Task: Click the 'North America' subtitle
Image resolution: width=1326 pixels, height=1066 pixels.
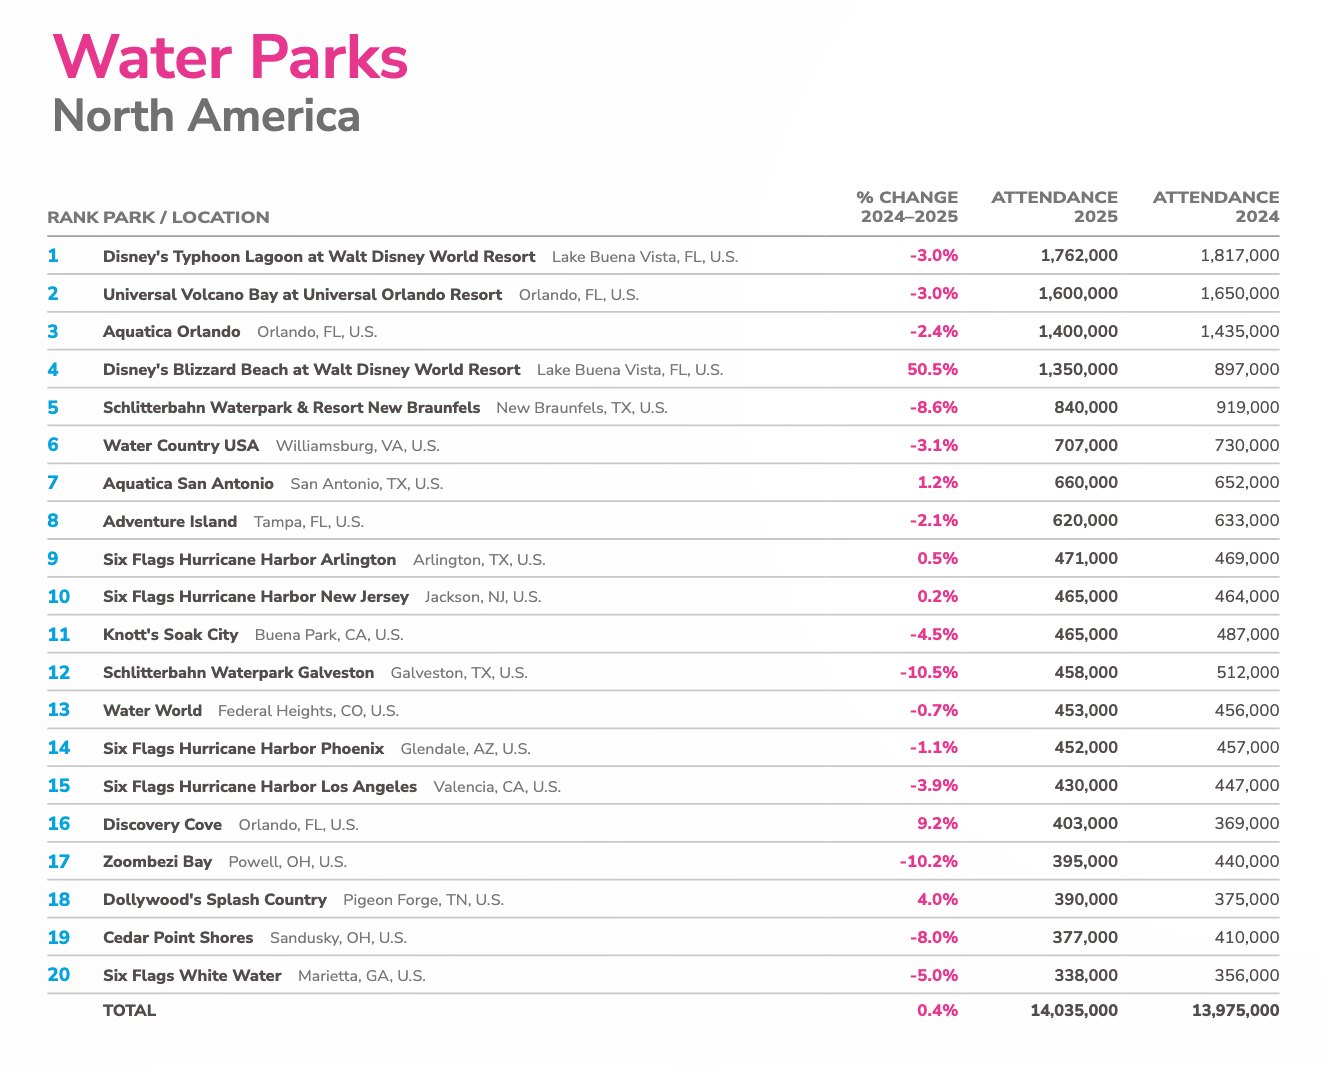Action: [x=206, y=116]
